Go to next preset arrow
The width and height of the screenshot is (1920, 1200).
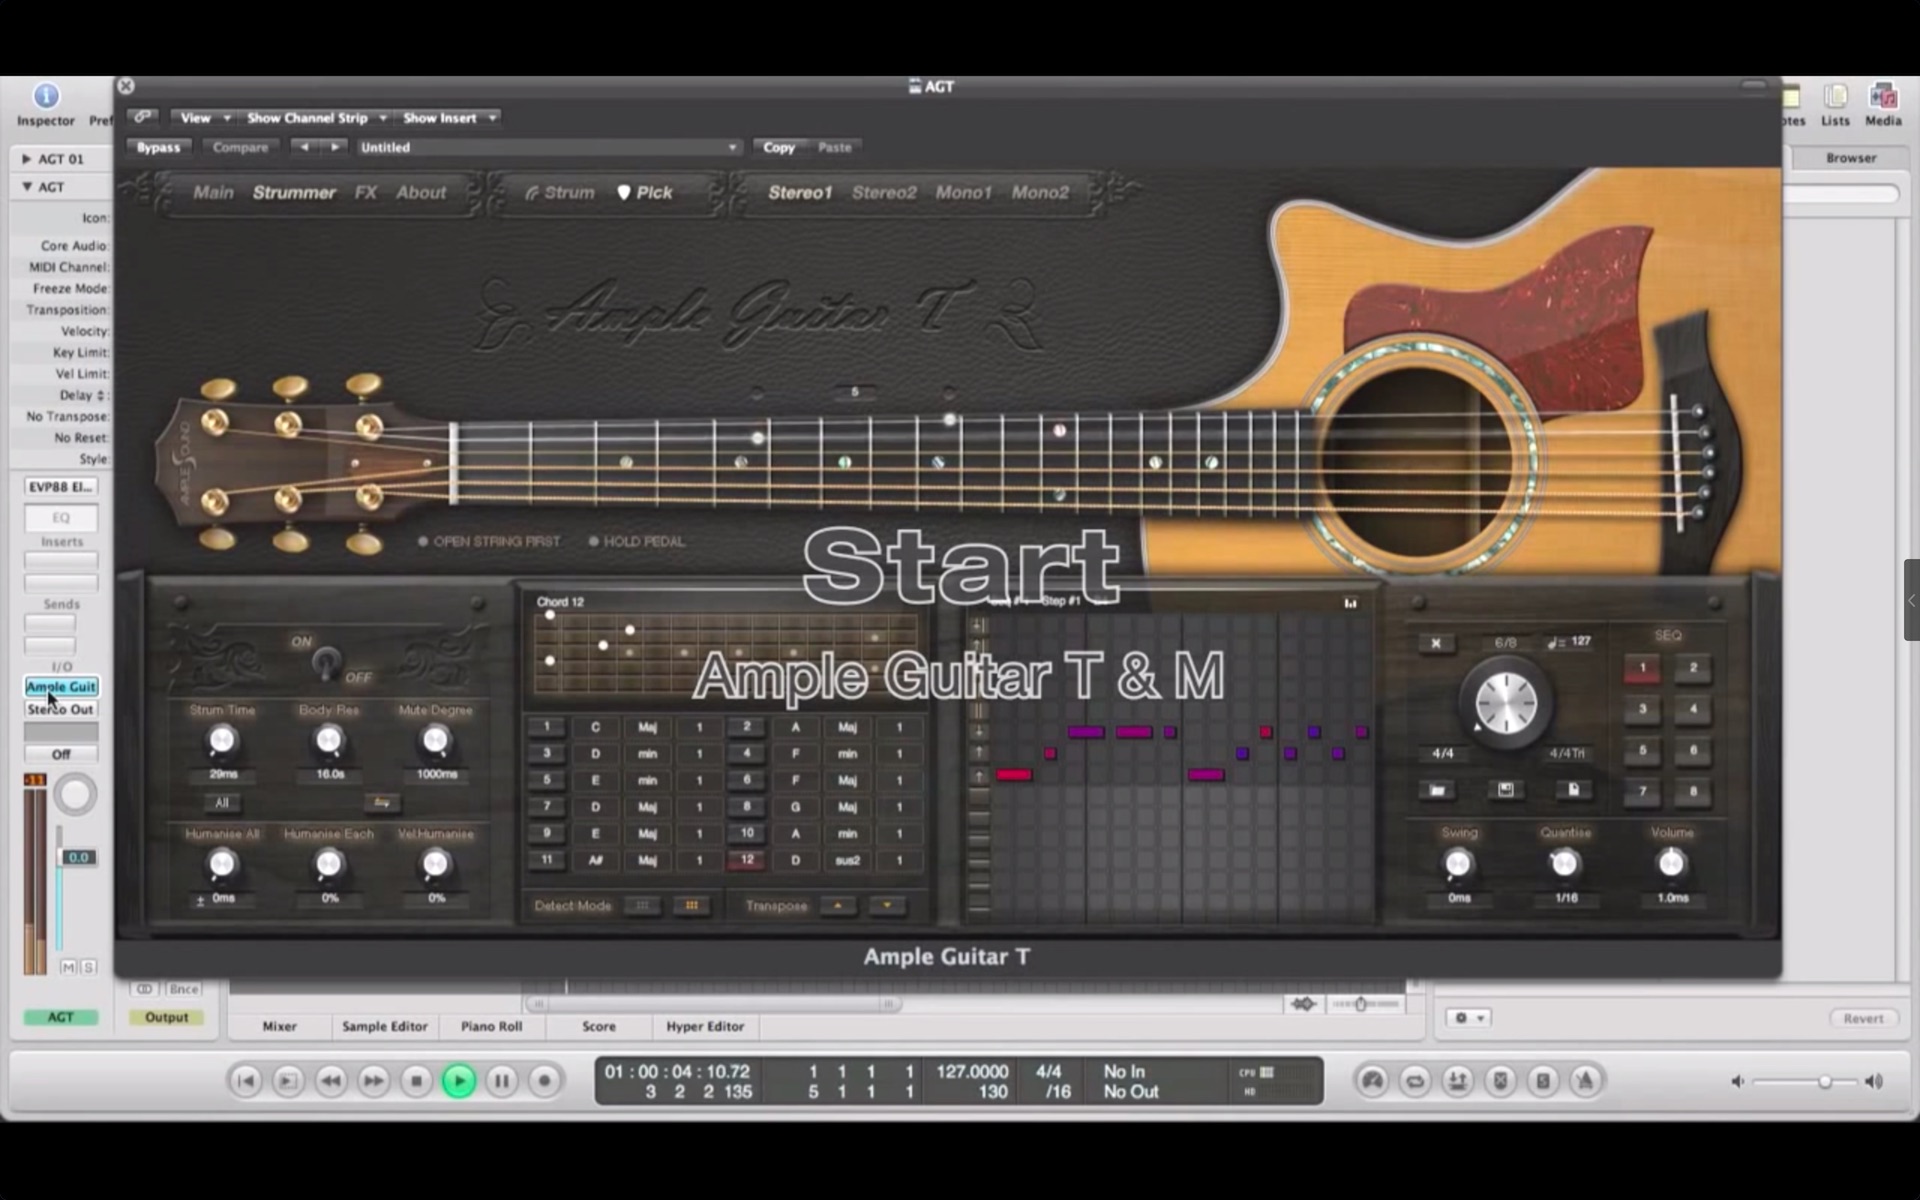coord(335,147)
